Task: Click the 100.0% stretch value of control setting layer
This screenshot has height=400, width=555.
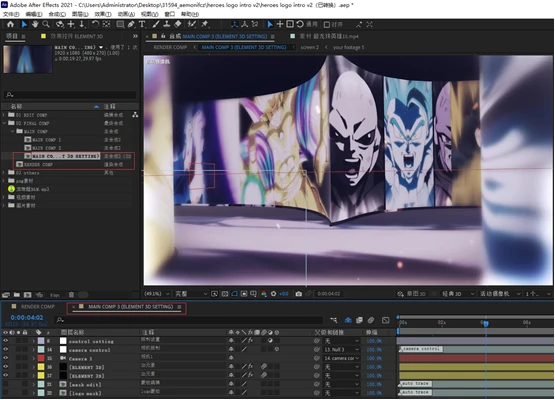Action: click(374, 341)
